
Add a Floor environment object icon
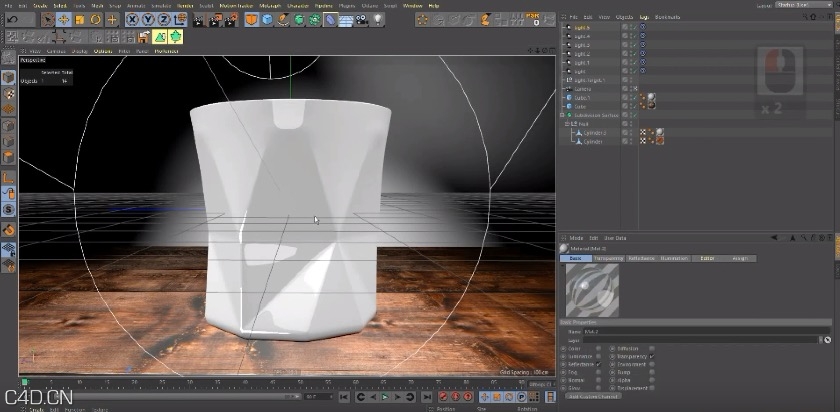point(346,20)
